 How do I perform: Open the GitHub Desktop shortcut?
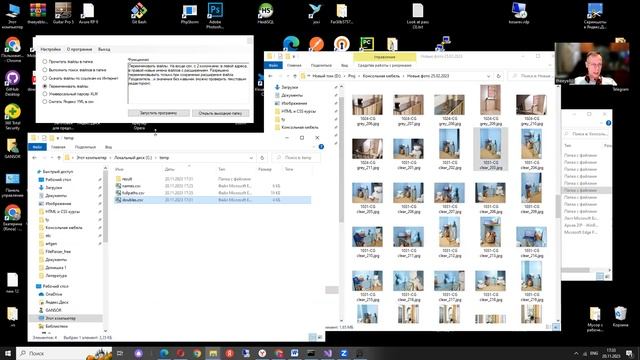12,83
